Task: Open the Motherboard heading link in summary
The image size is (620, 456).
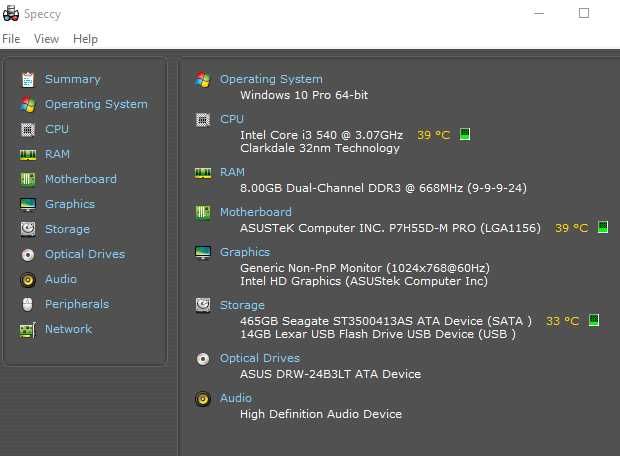Action: click(x=256, y=212)
